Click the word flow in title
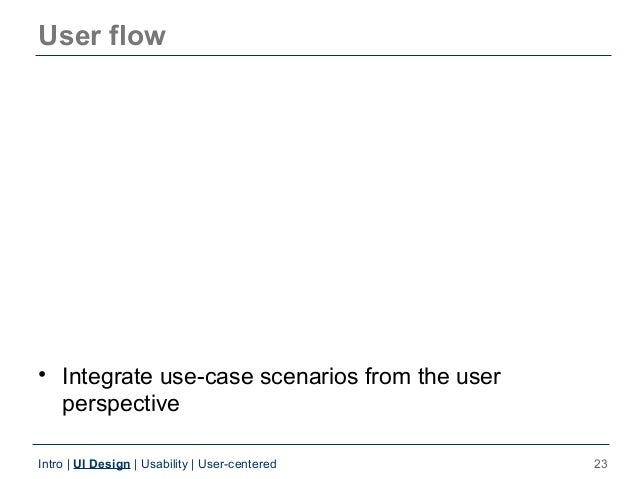This screenshot has width=638, height=479. tap(137, 35)
